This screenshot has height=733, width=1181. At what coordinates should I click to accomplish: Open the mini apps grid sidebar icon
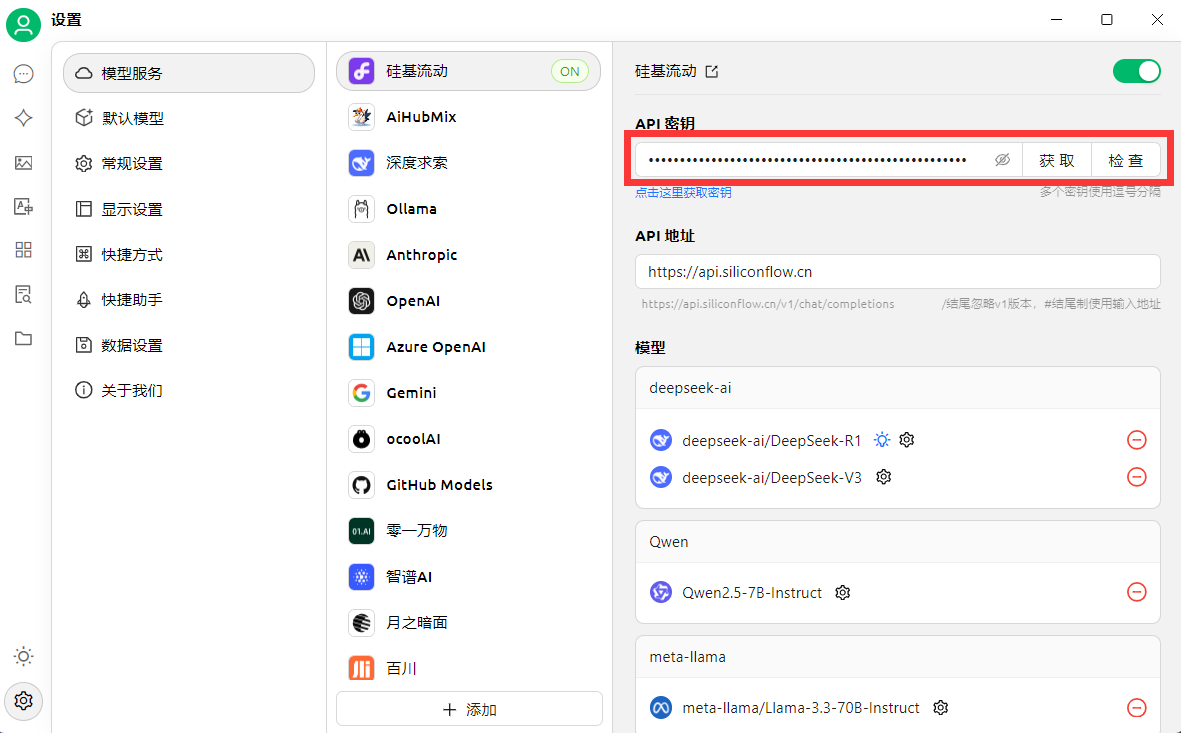[x=23, y=250]
